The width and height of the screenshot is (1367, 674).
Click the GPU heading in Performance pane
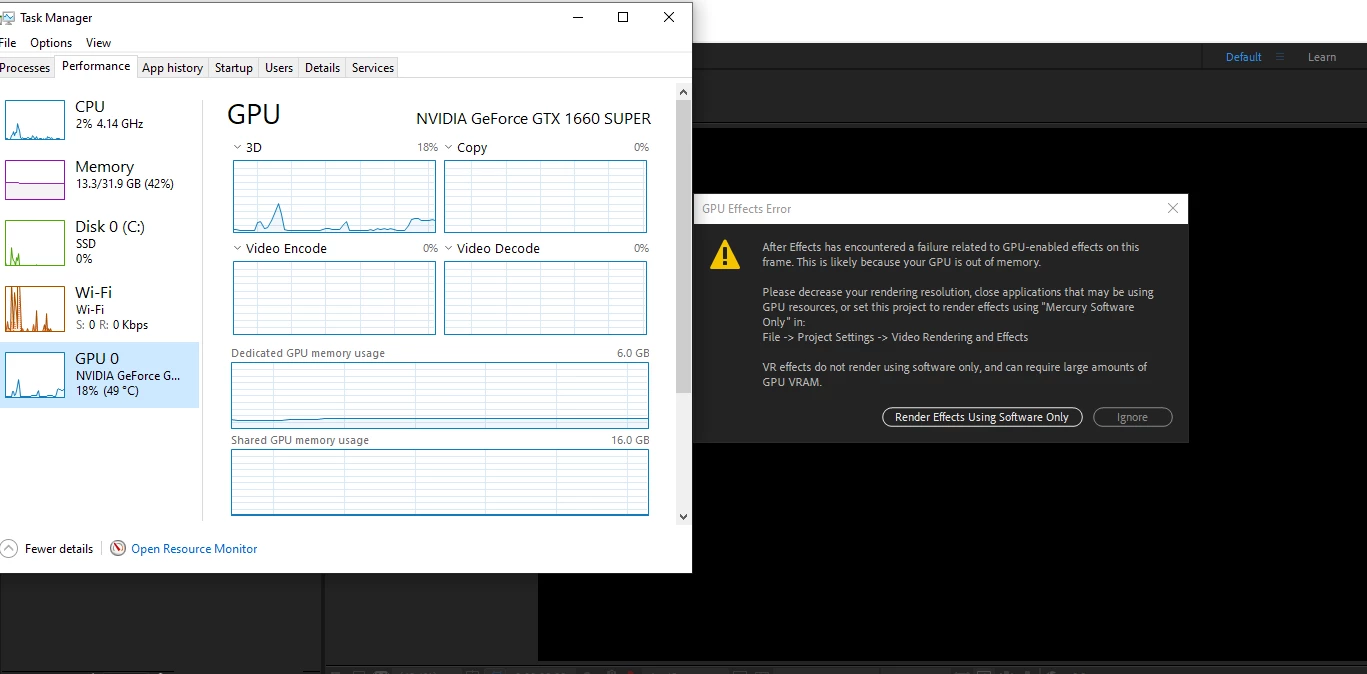tap(254, 114)
